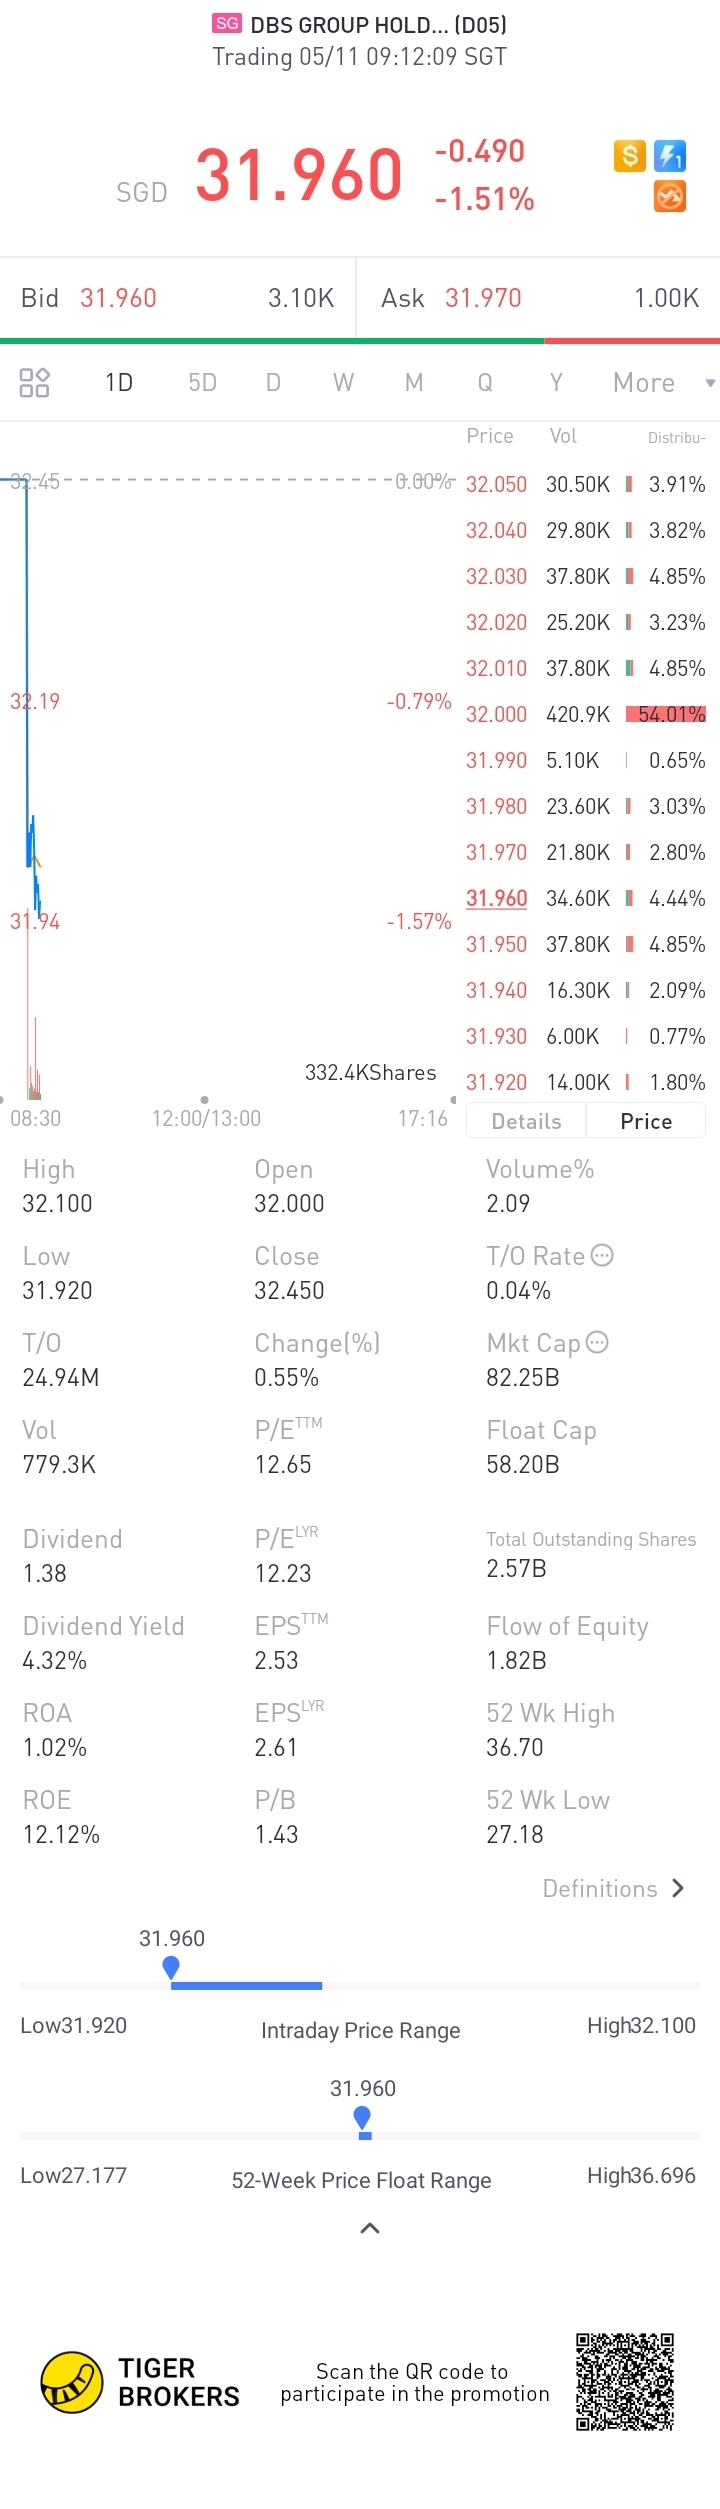Viewport: 720px width, 2509px height.
Task: Select the 5D chart period
Action: pos(202,382)
